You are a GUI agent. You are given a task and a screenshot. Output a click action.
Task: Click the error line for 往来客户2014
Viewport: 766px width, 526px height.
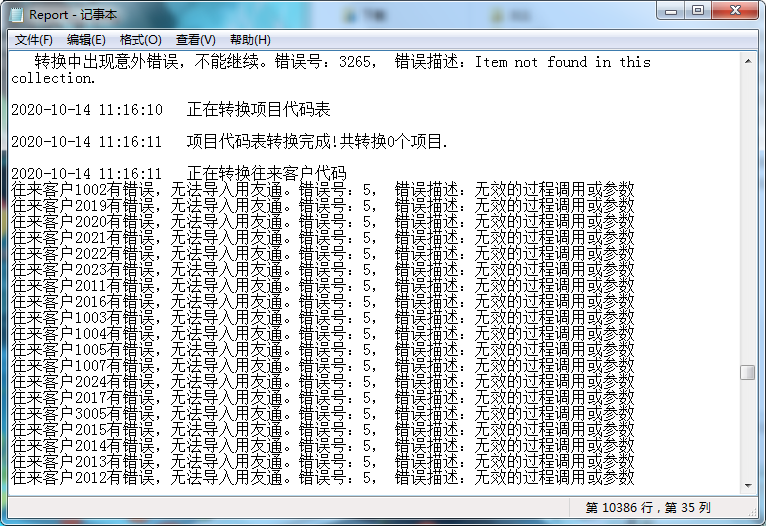click(322, 445)
